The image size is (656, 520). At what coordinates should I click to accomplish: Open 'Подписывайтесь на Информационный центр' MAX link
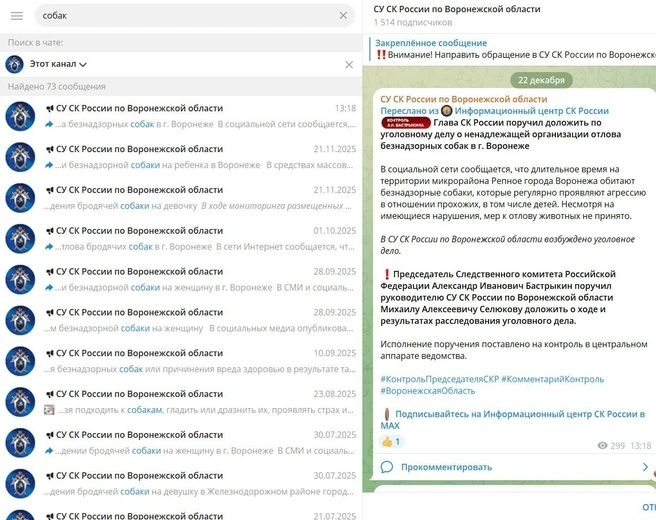pos(512,420)
